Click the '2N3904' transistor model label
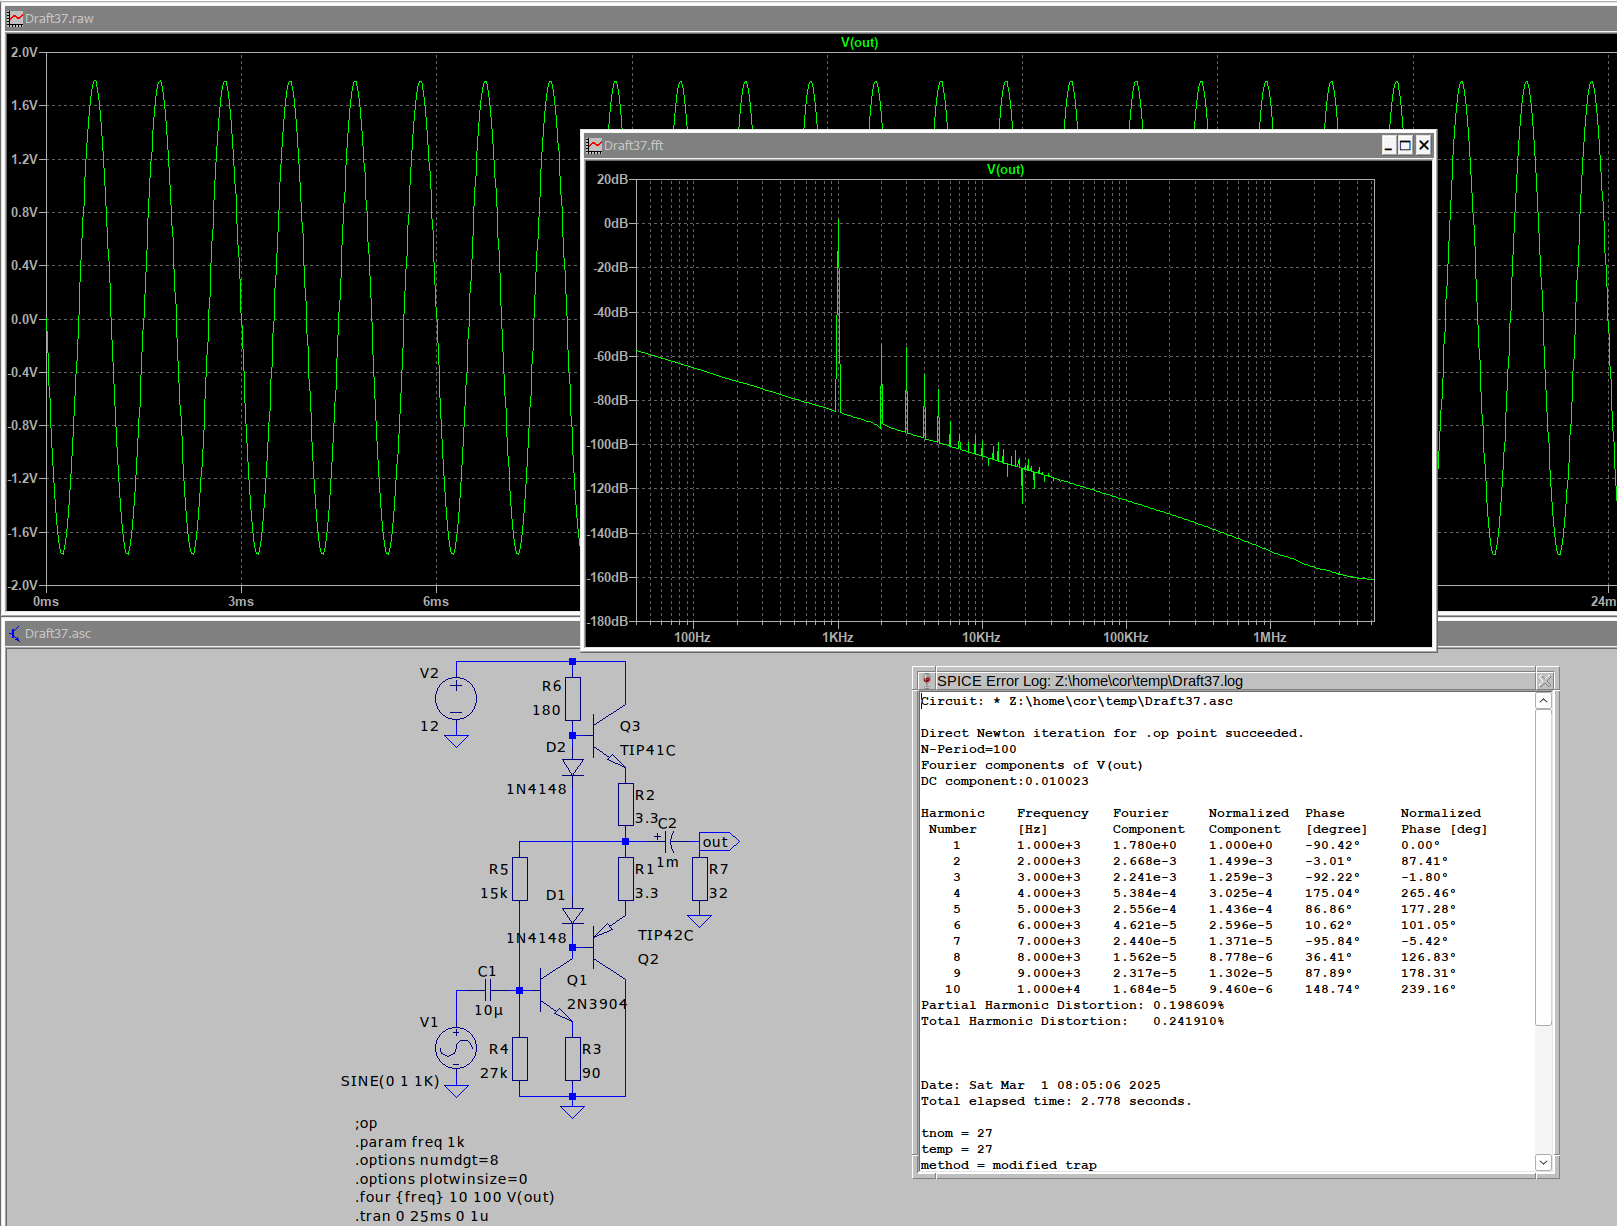The height and width of the screenshot is (1226, 1617). (x=597, y=1004)
